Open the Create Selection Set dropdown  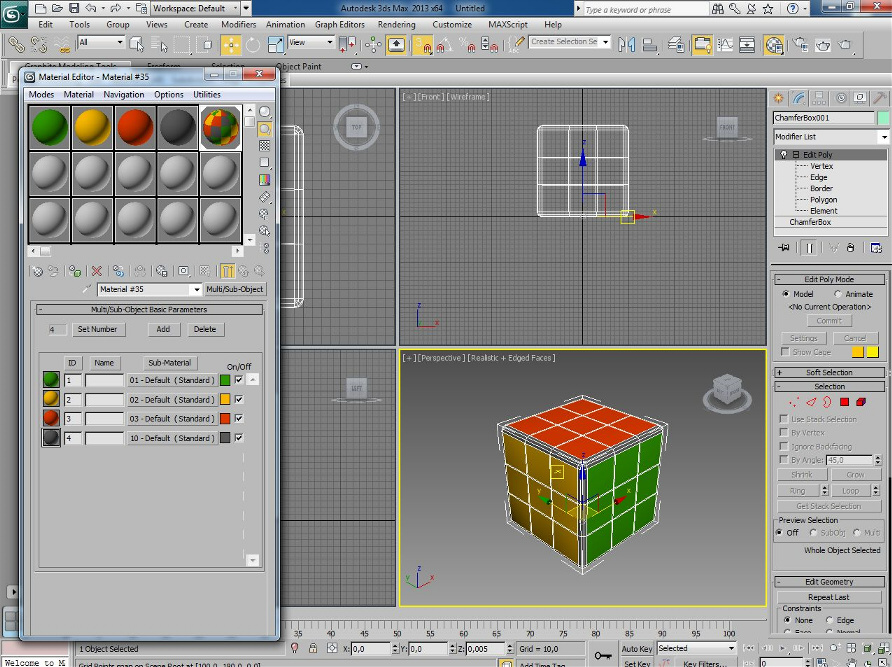(x=569, y=42)
